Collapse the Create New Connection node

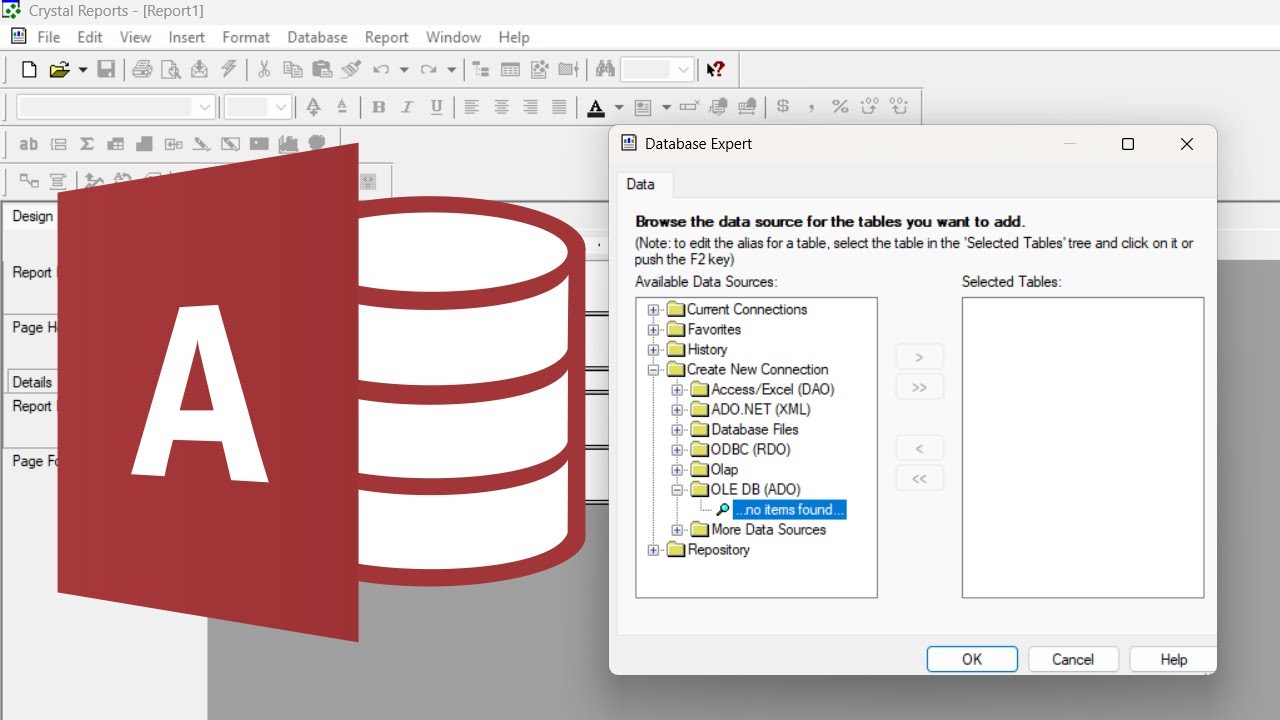(654, 370)
